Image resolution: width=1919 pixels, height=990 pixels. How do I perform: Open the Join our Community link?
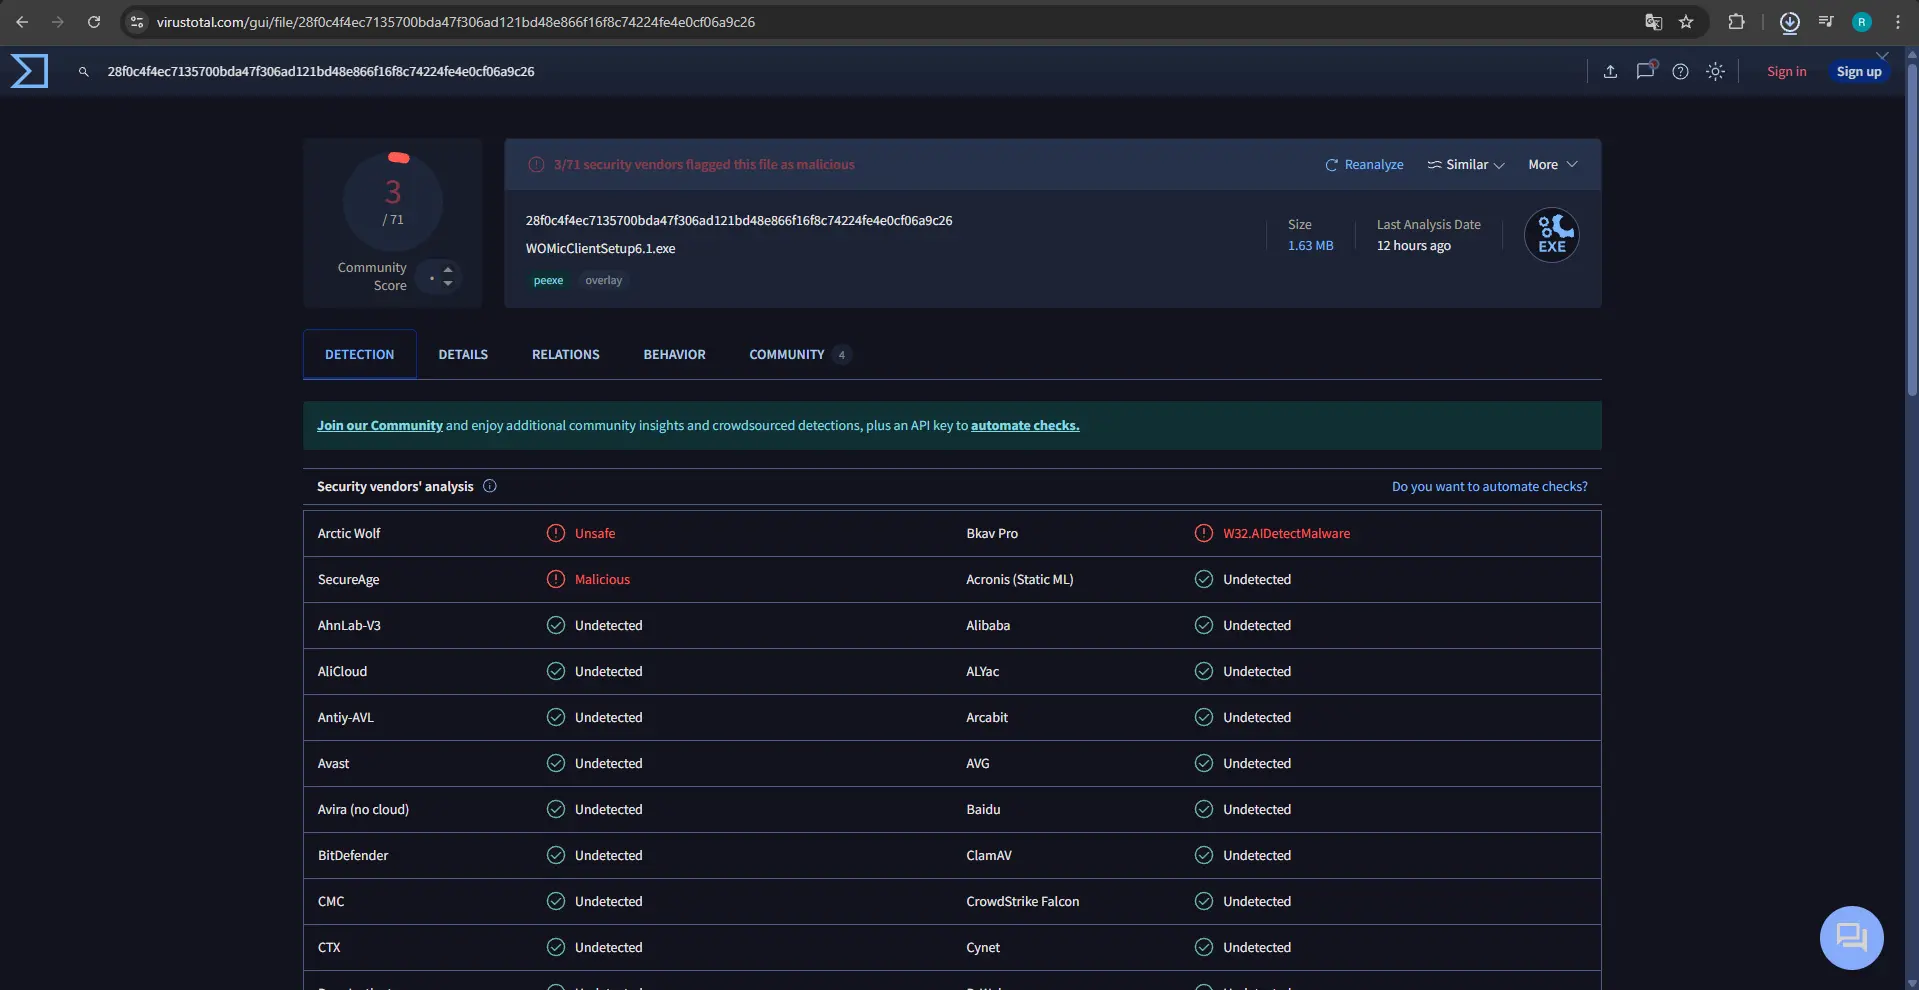pos(380,425)
